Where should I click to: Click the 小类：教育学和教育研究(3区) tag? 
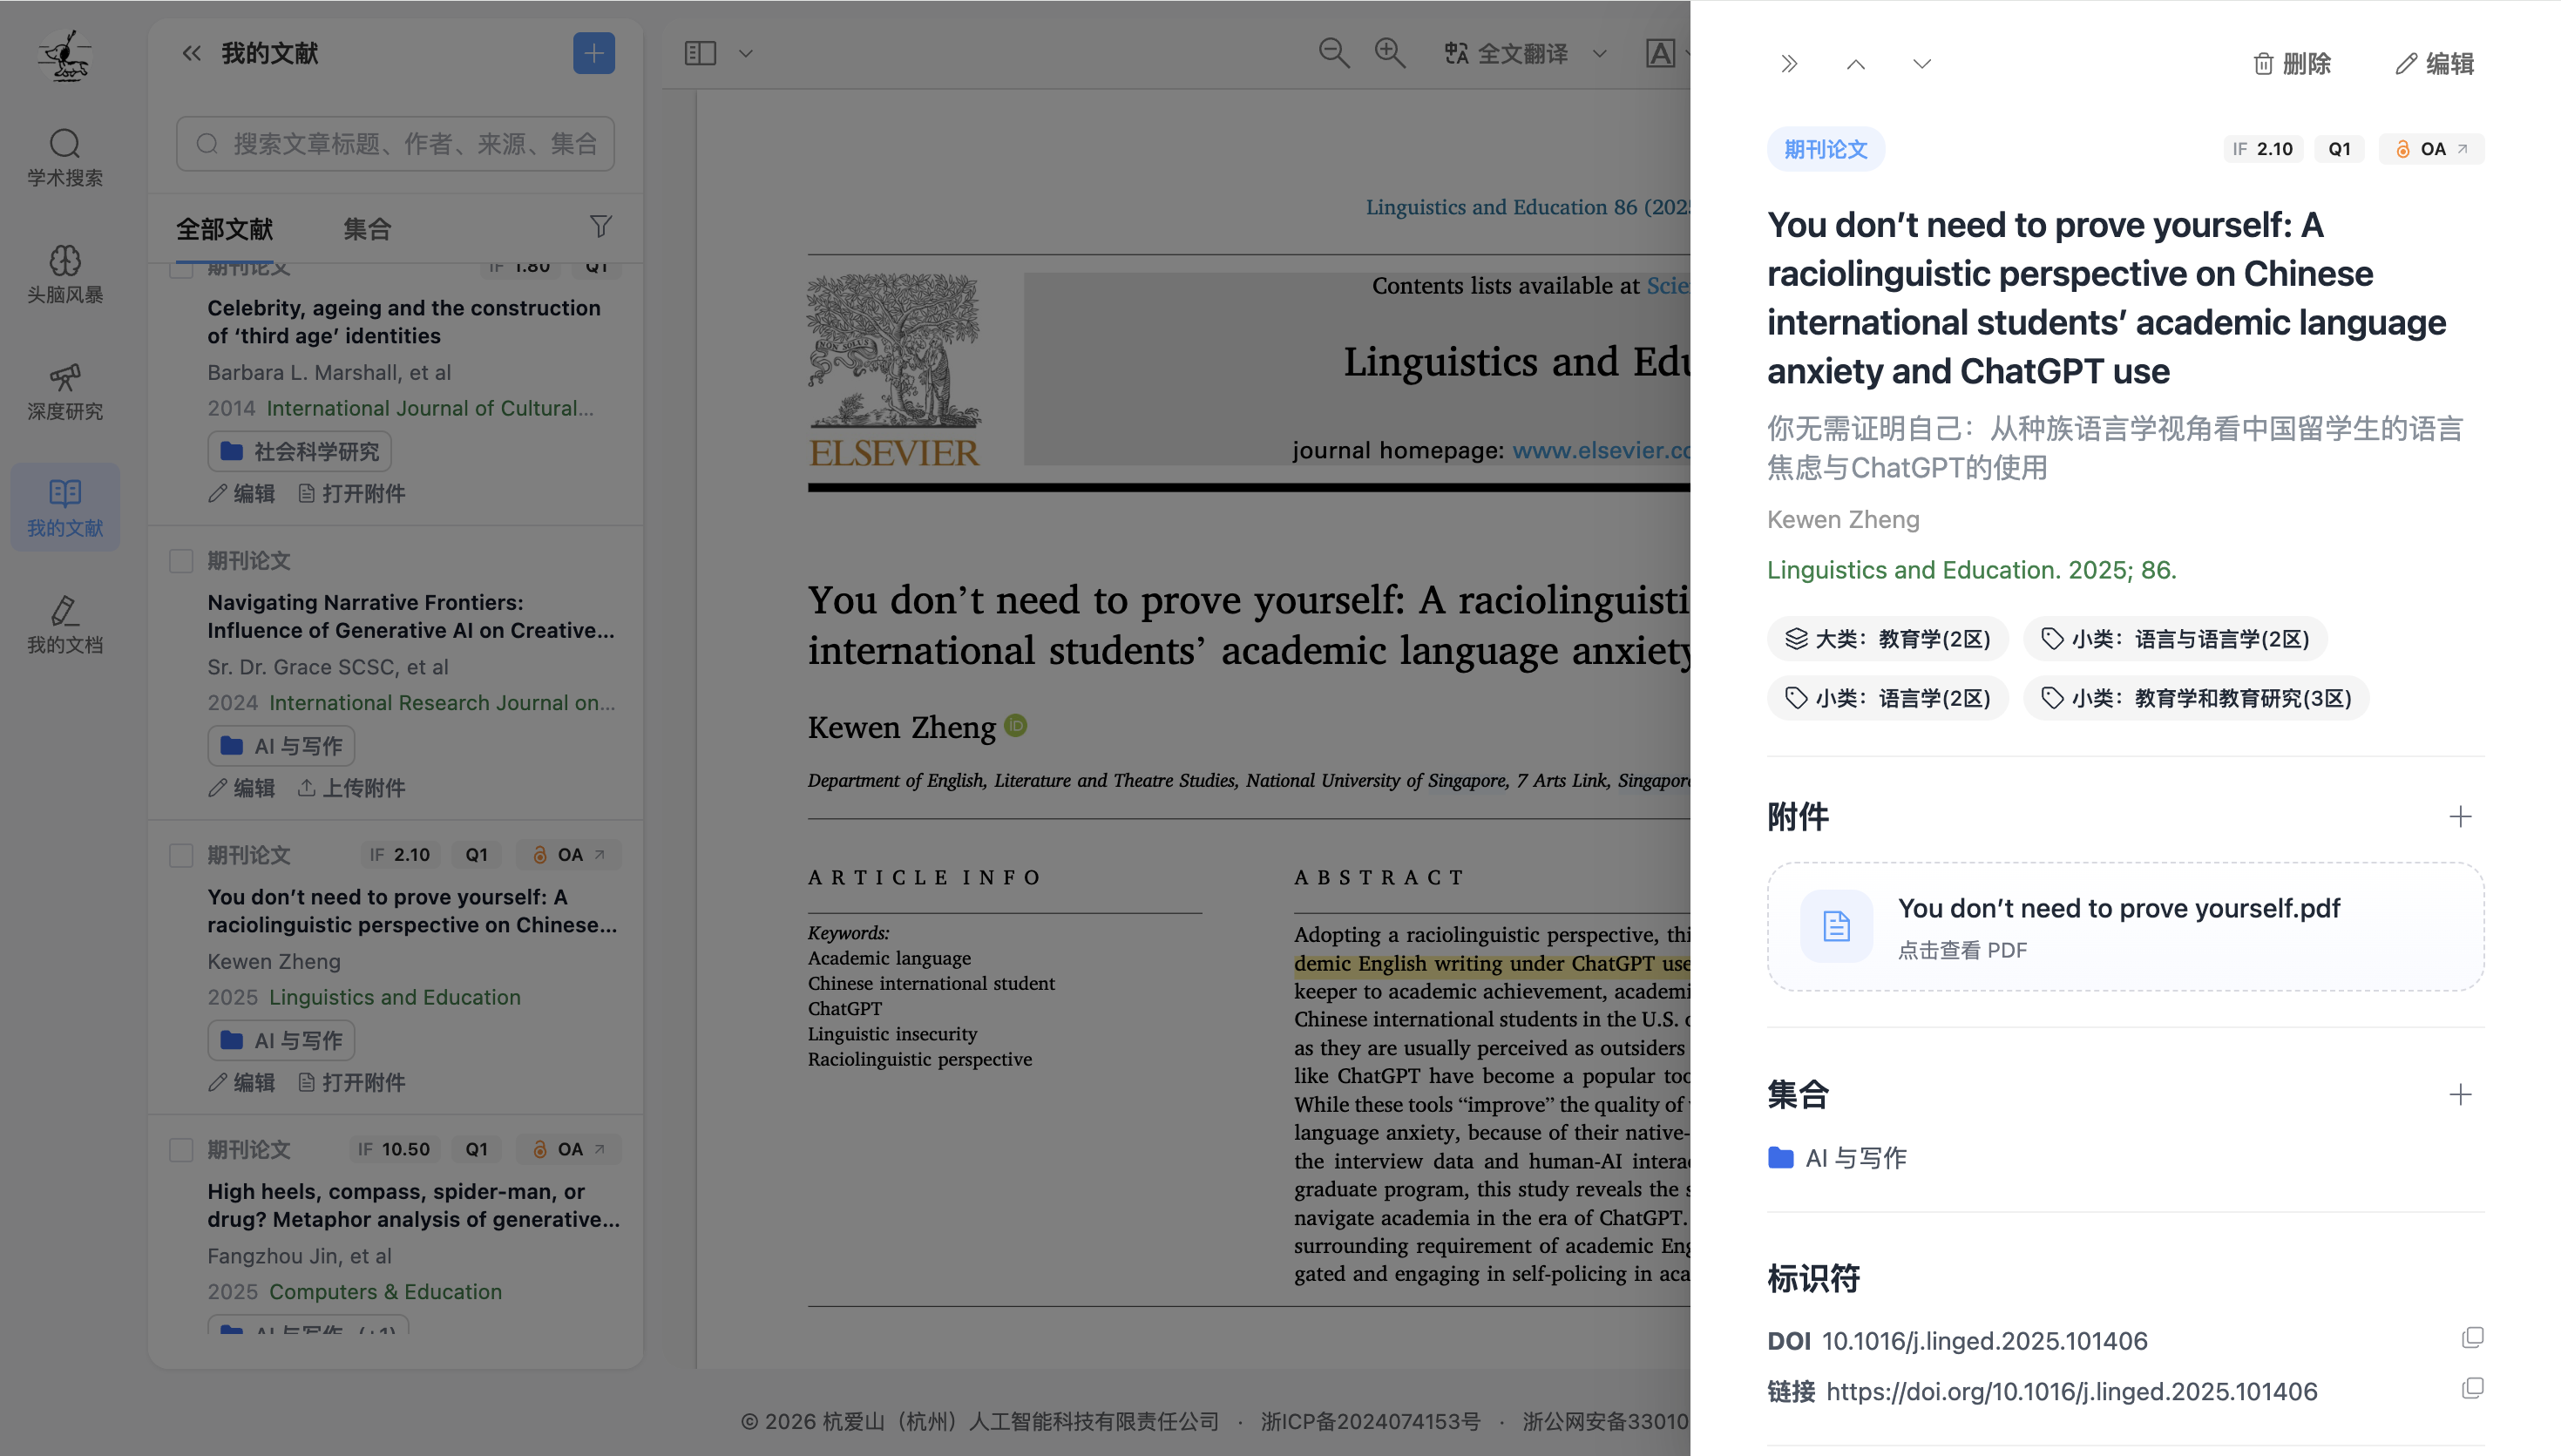[x=2196, y=698]
